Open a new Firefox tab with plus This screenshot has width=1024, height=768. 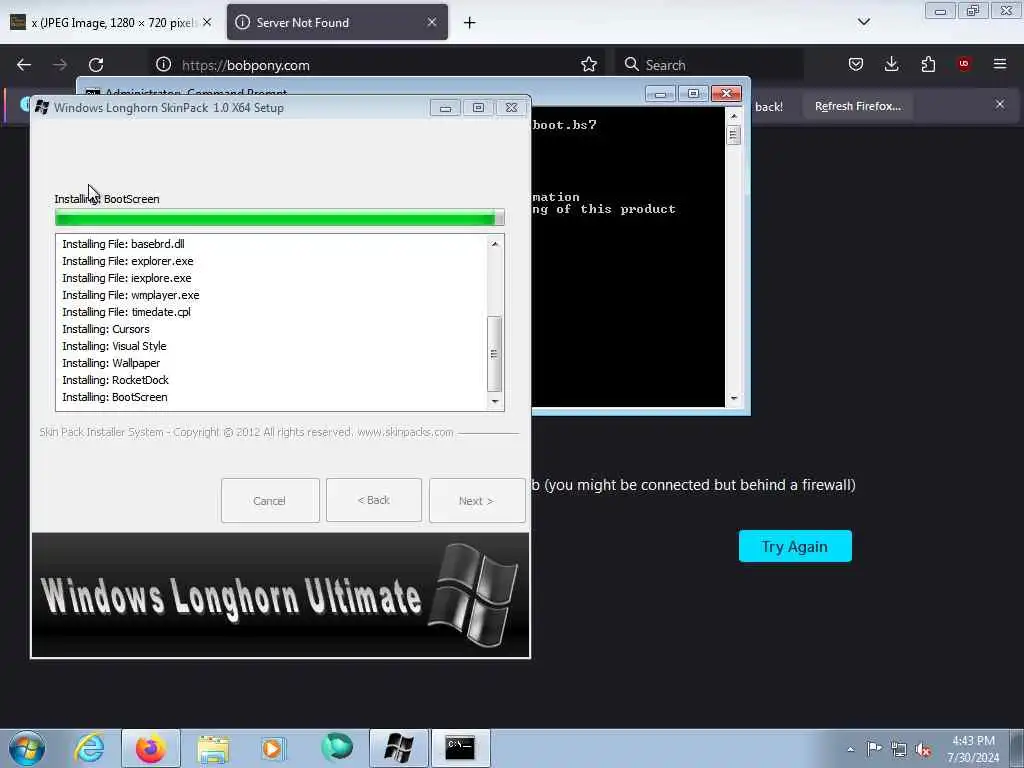tap(469, 23)
